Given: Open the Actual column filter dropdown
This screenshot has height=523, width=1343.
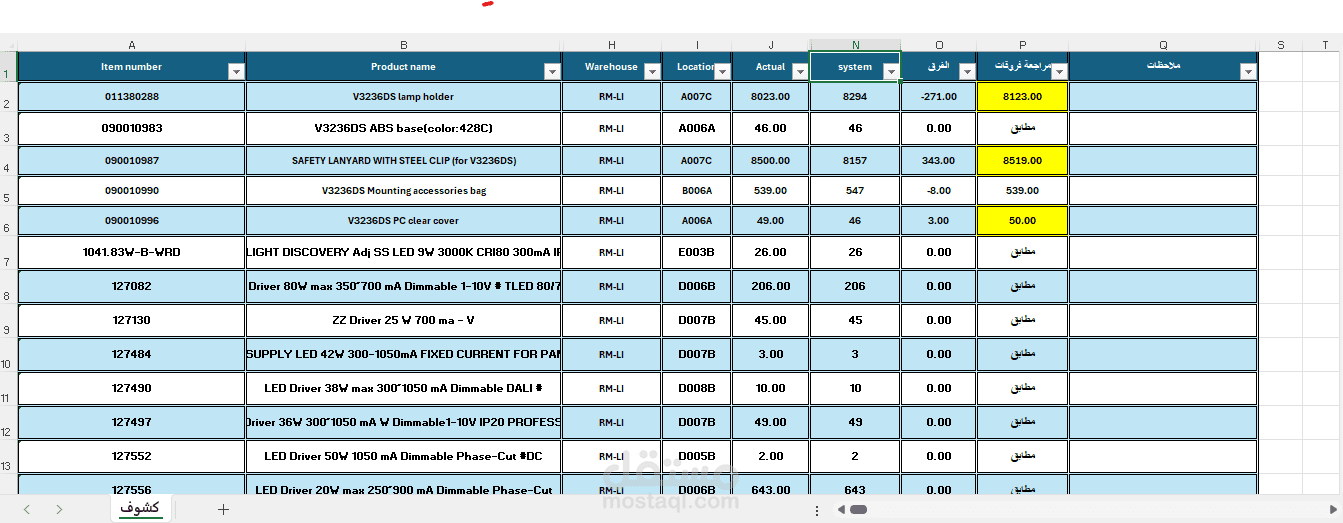Looking at the screenshot, I should click(x=800, y=71).
